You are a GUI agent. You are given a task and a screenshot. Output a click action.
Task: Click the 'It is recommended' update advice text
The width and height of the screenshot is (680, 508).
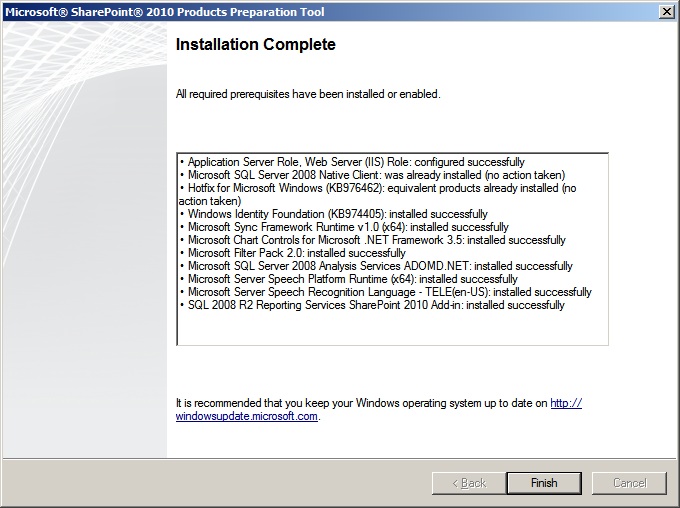coord(362,403)
